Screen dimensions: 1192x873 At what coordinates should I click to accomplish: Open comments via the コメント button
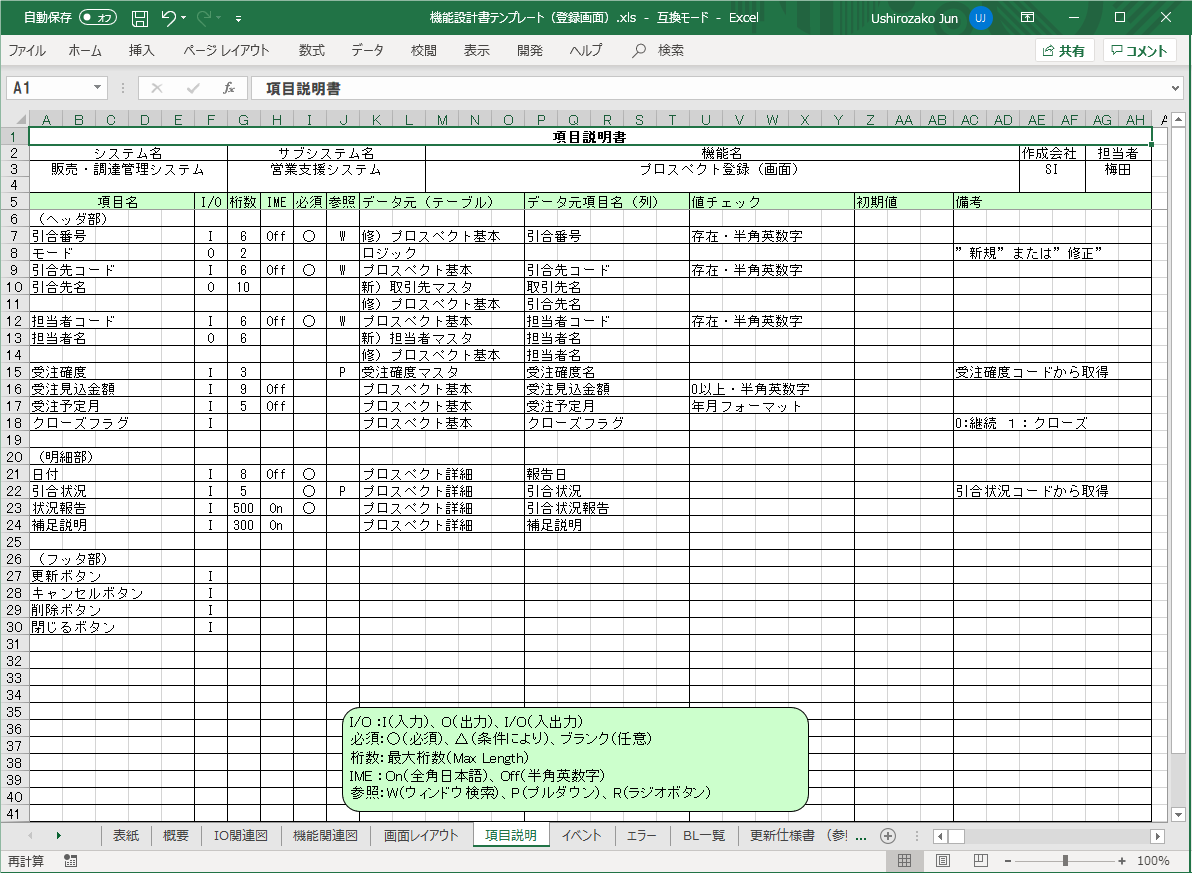(x=1138, y=48)
